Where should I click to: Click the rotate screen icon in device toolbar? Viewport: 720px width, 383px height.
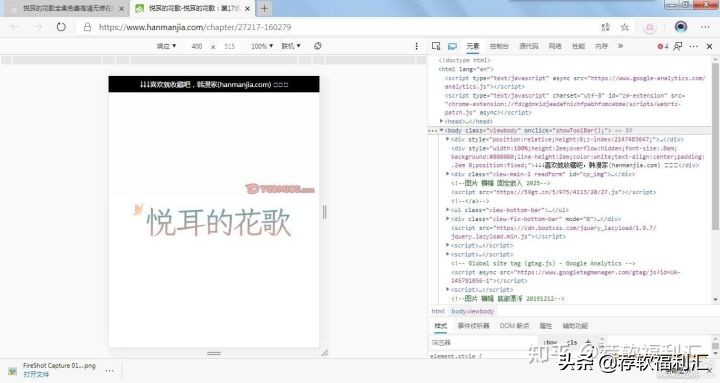click(317, 46)
